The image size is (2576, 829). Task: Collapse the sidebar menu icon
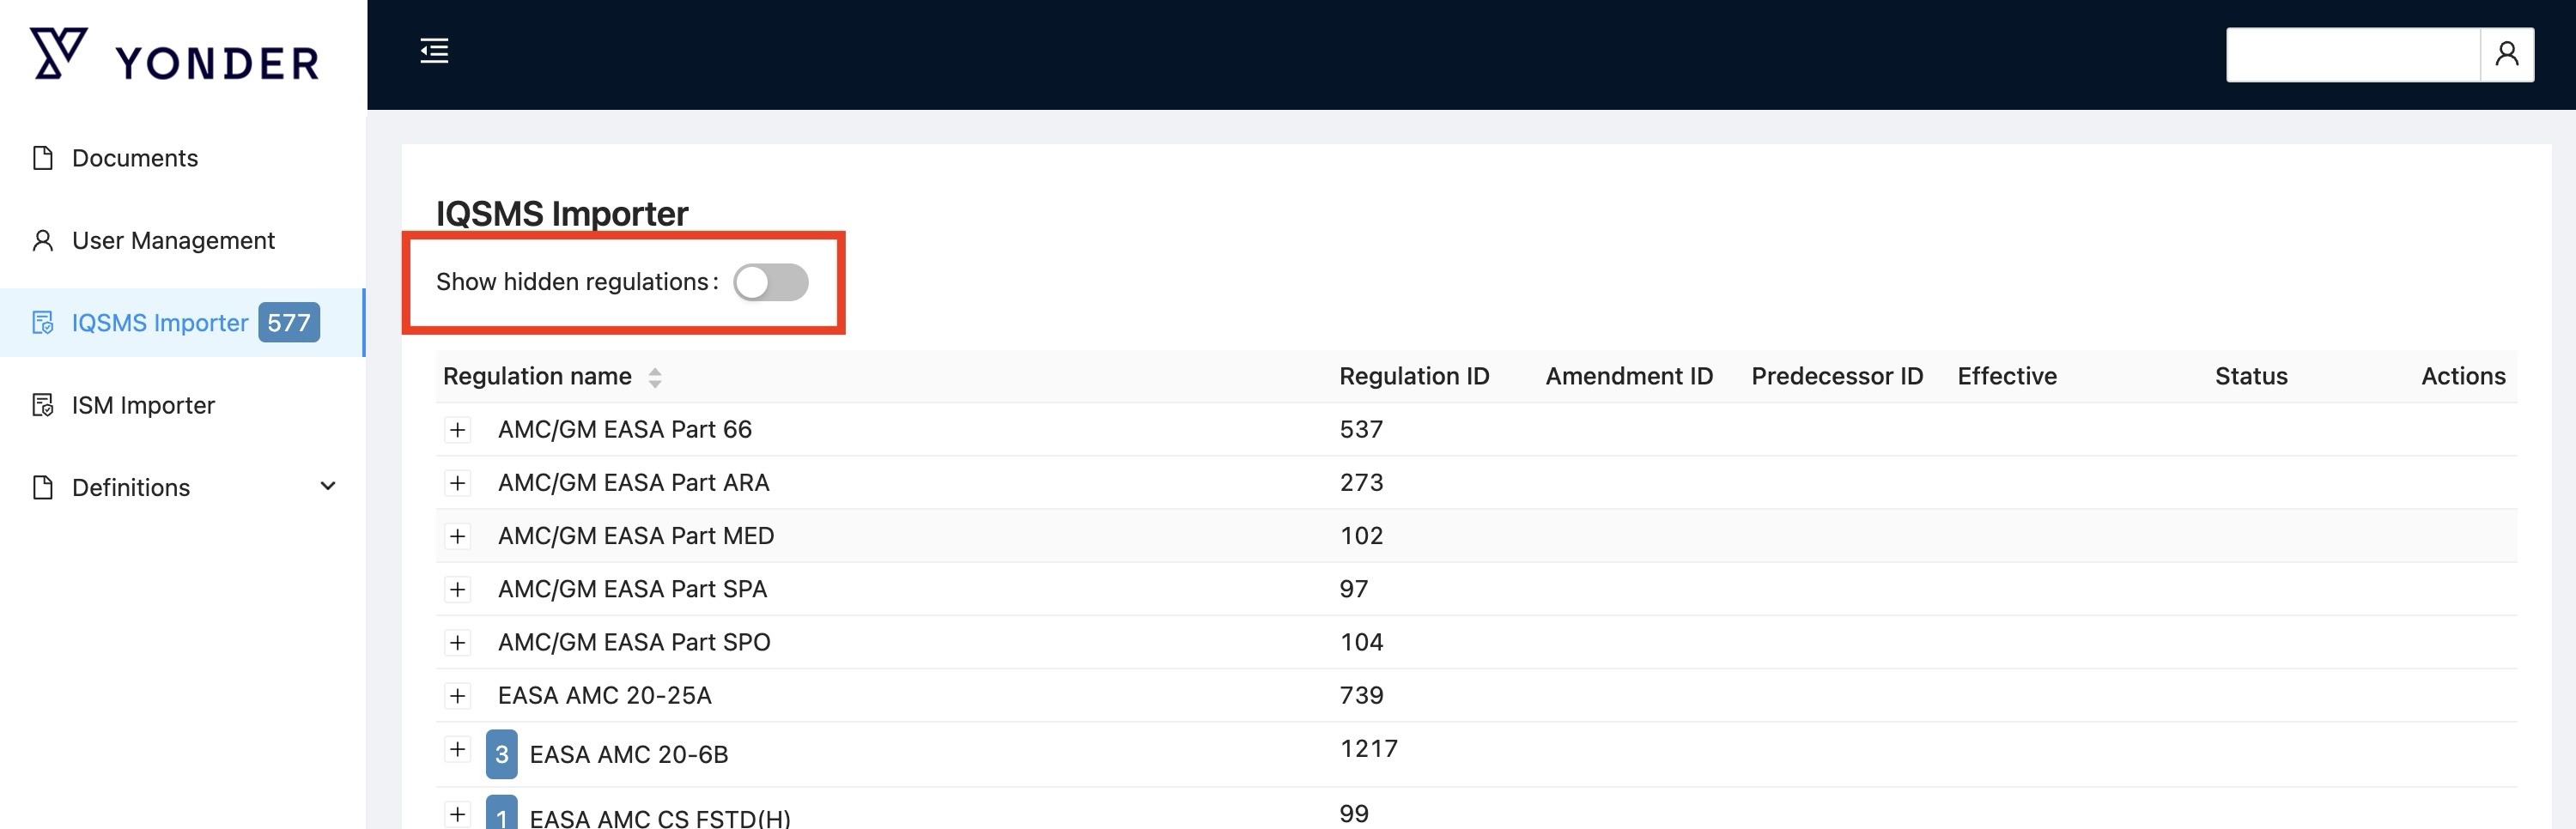[434, 50]
